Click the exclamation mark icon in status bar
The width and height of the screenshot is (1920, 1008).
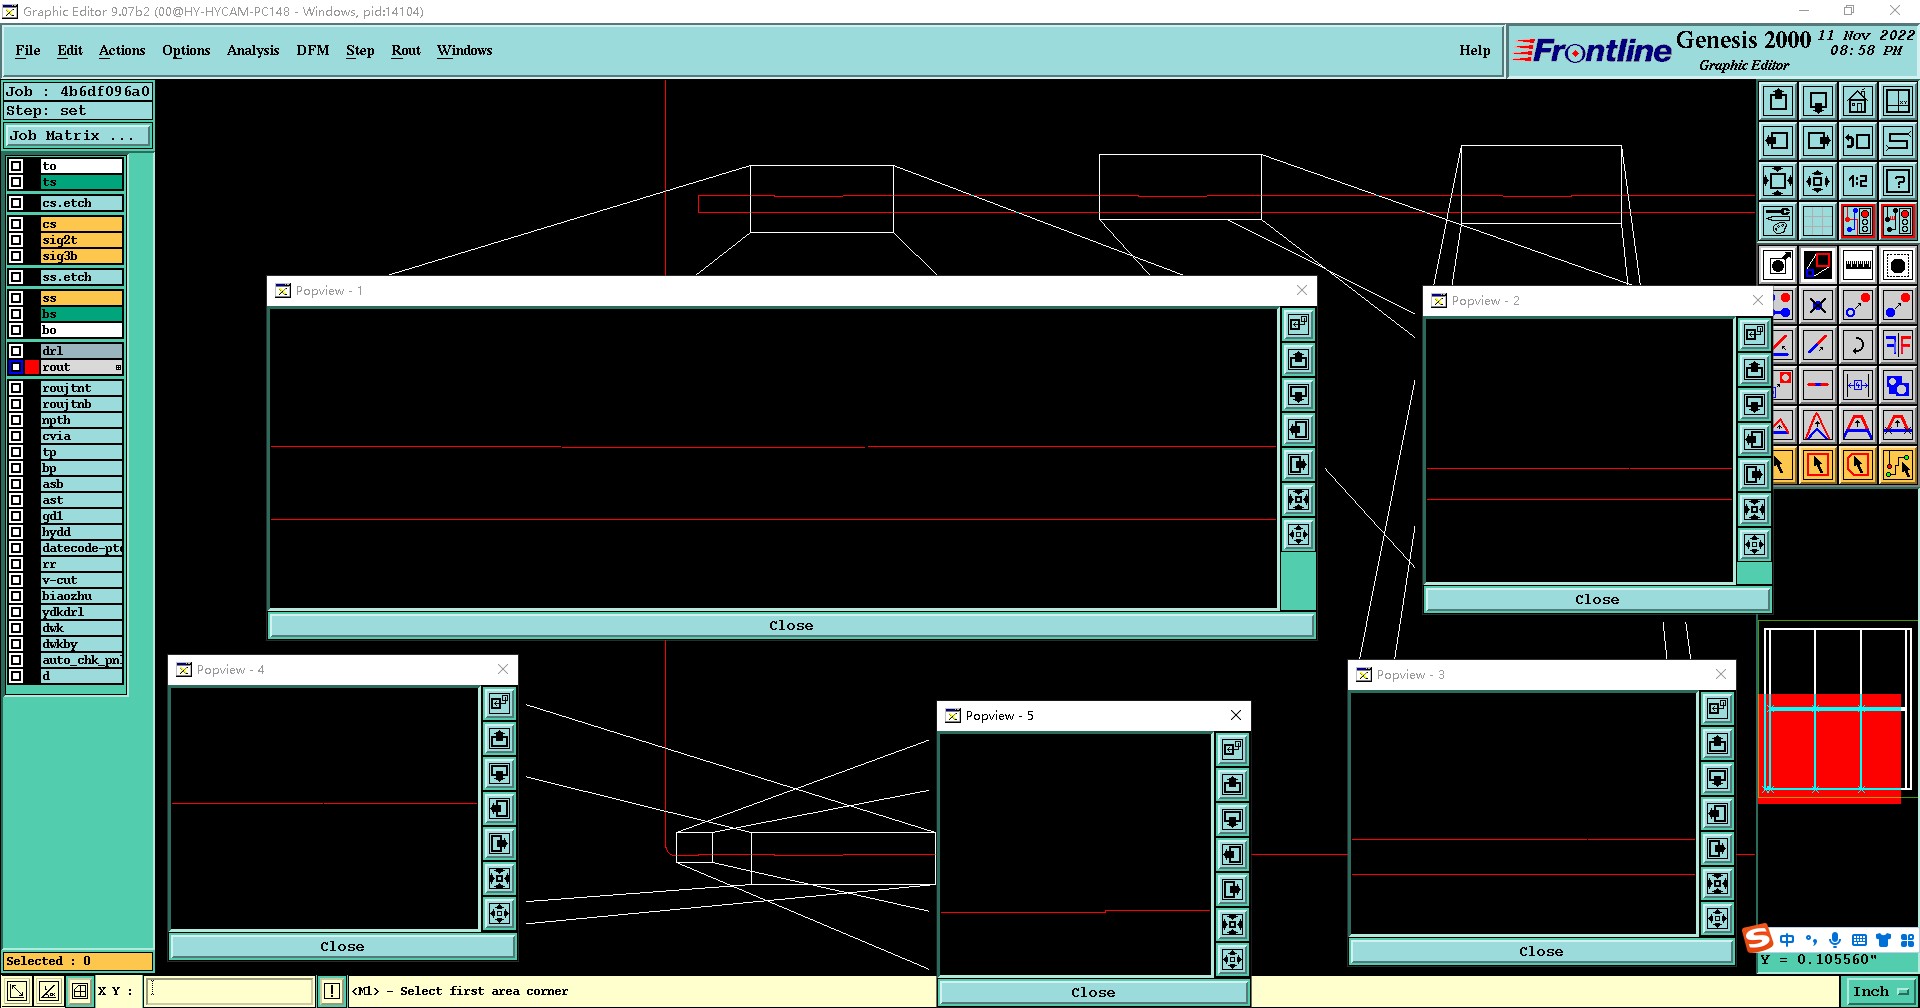[x=332, y=991]
